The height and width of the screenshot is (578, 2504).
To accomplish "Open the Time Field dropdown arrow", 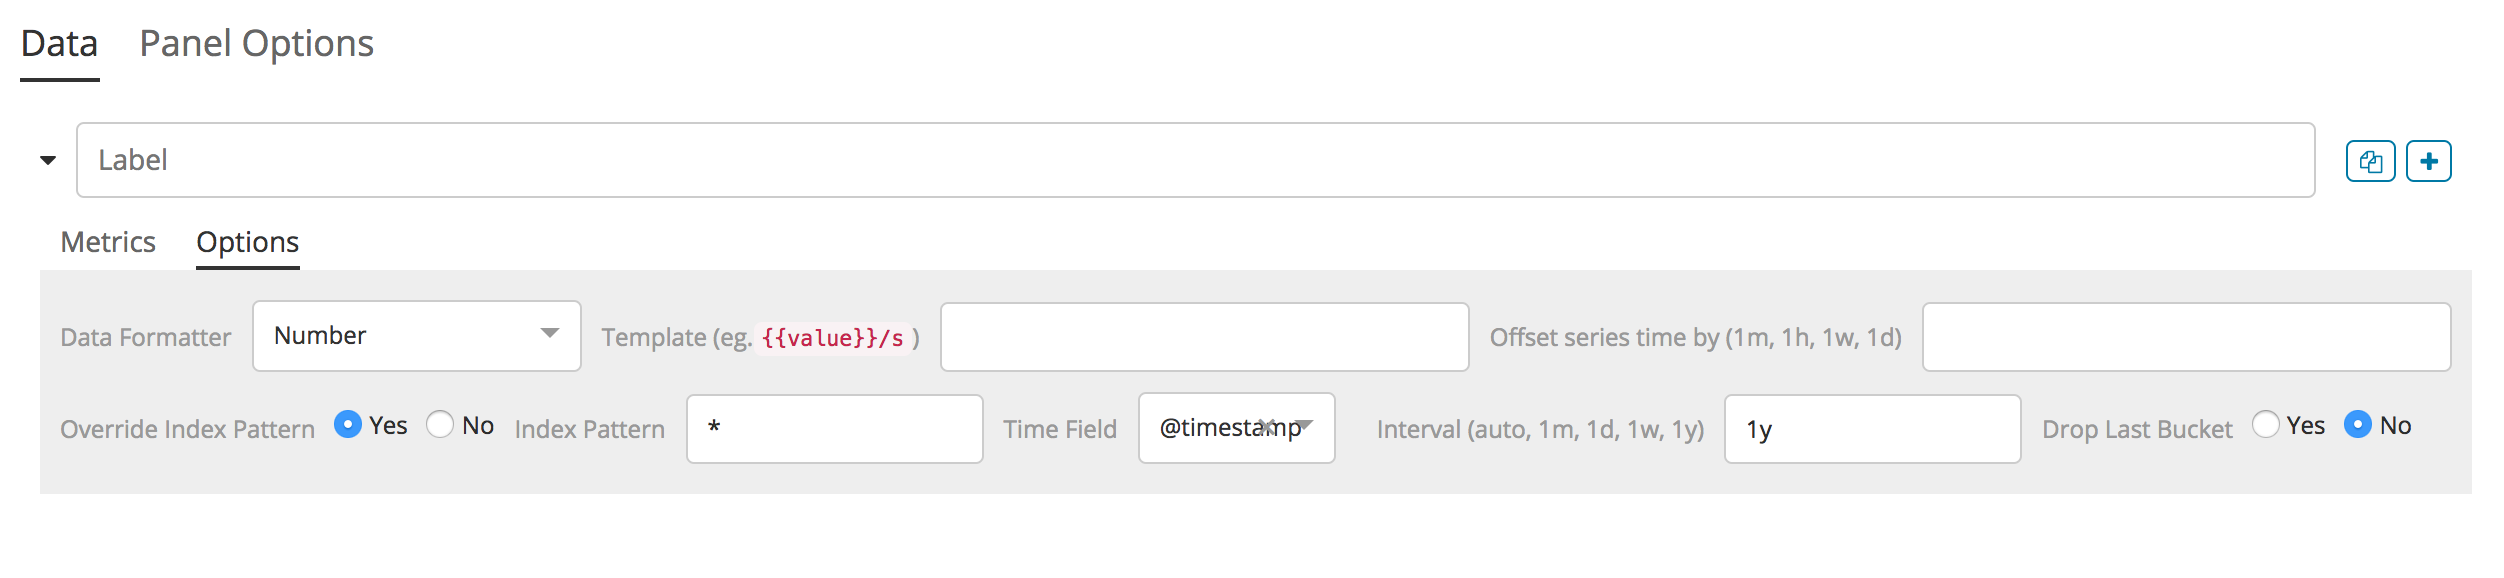I will pos(1305,426).
